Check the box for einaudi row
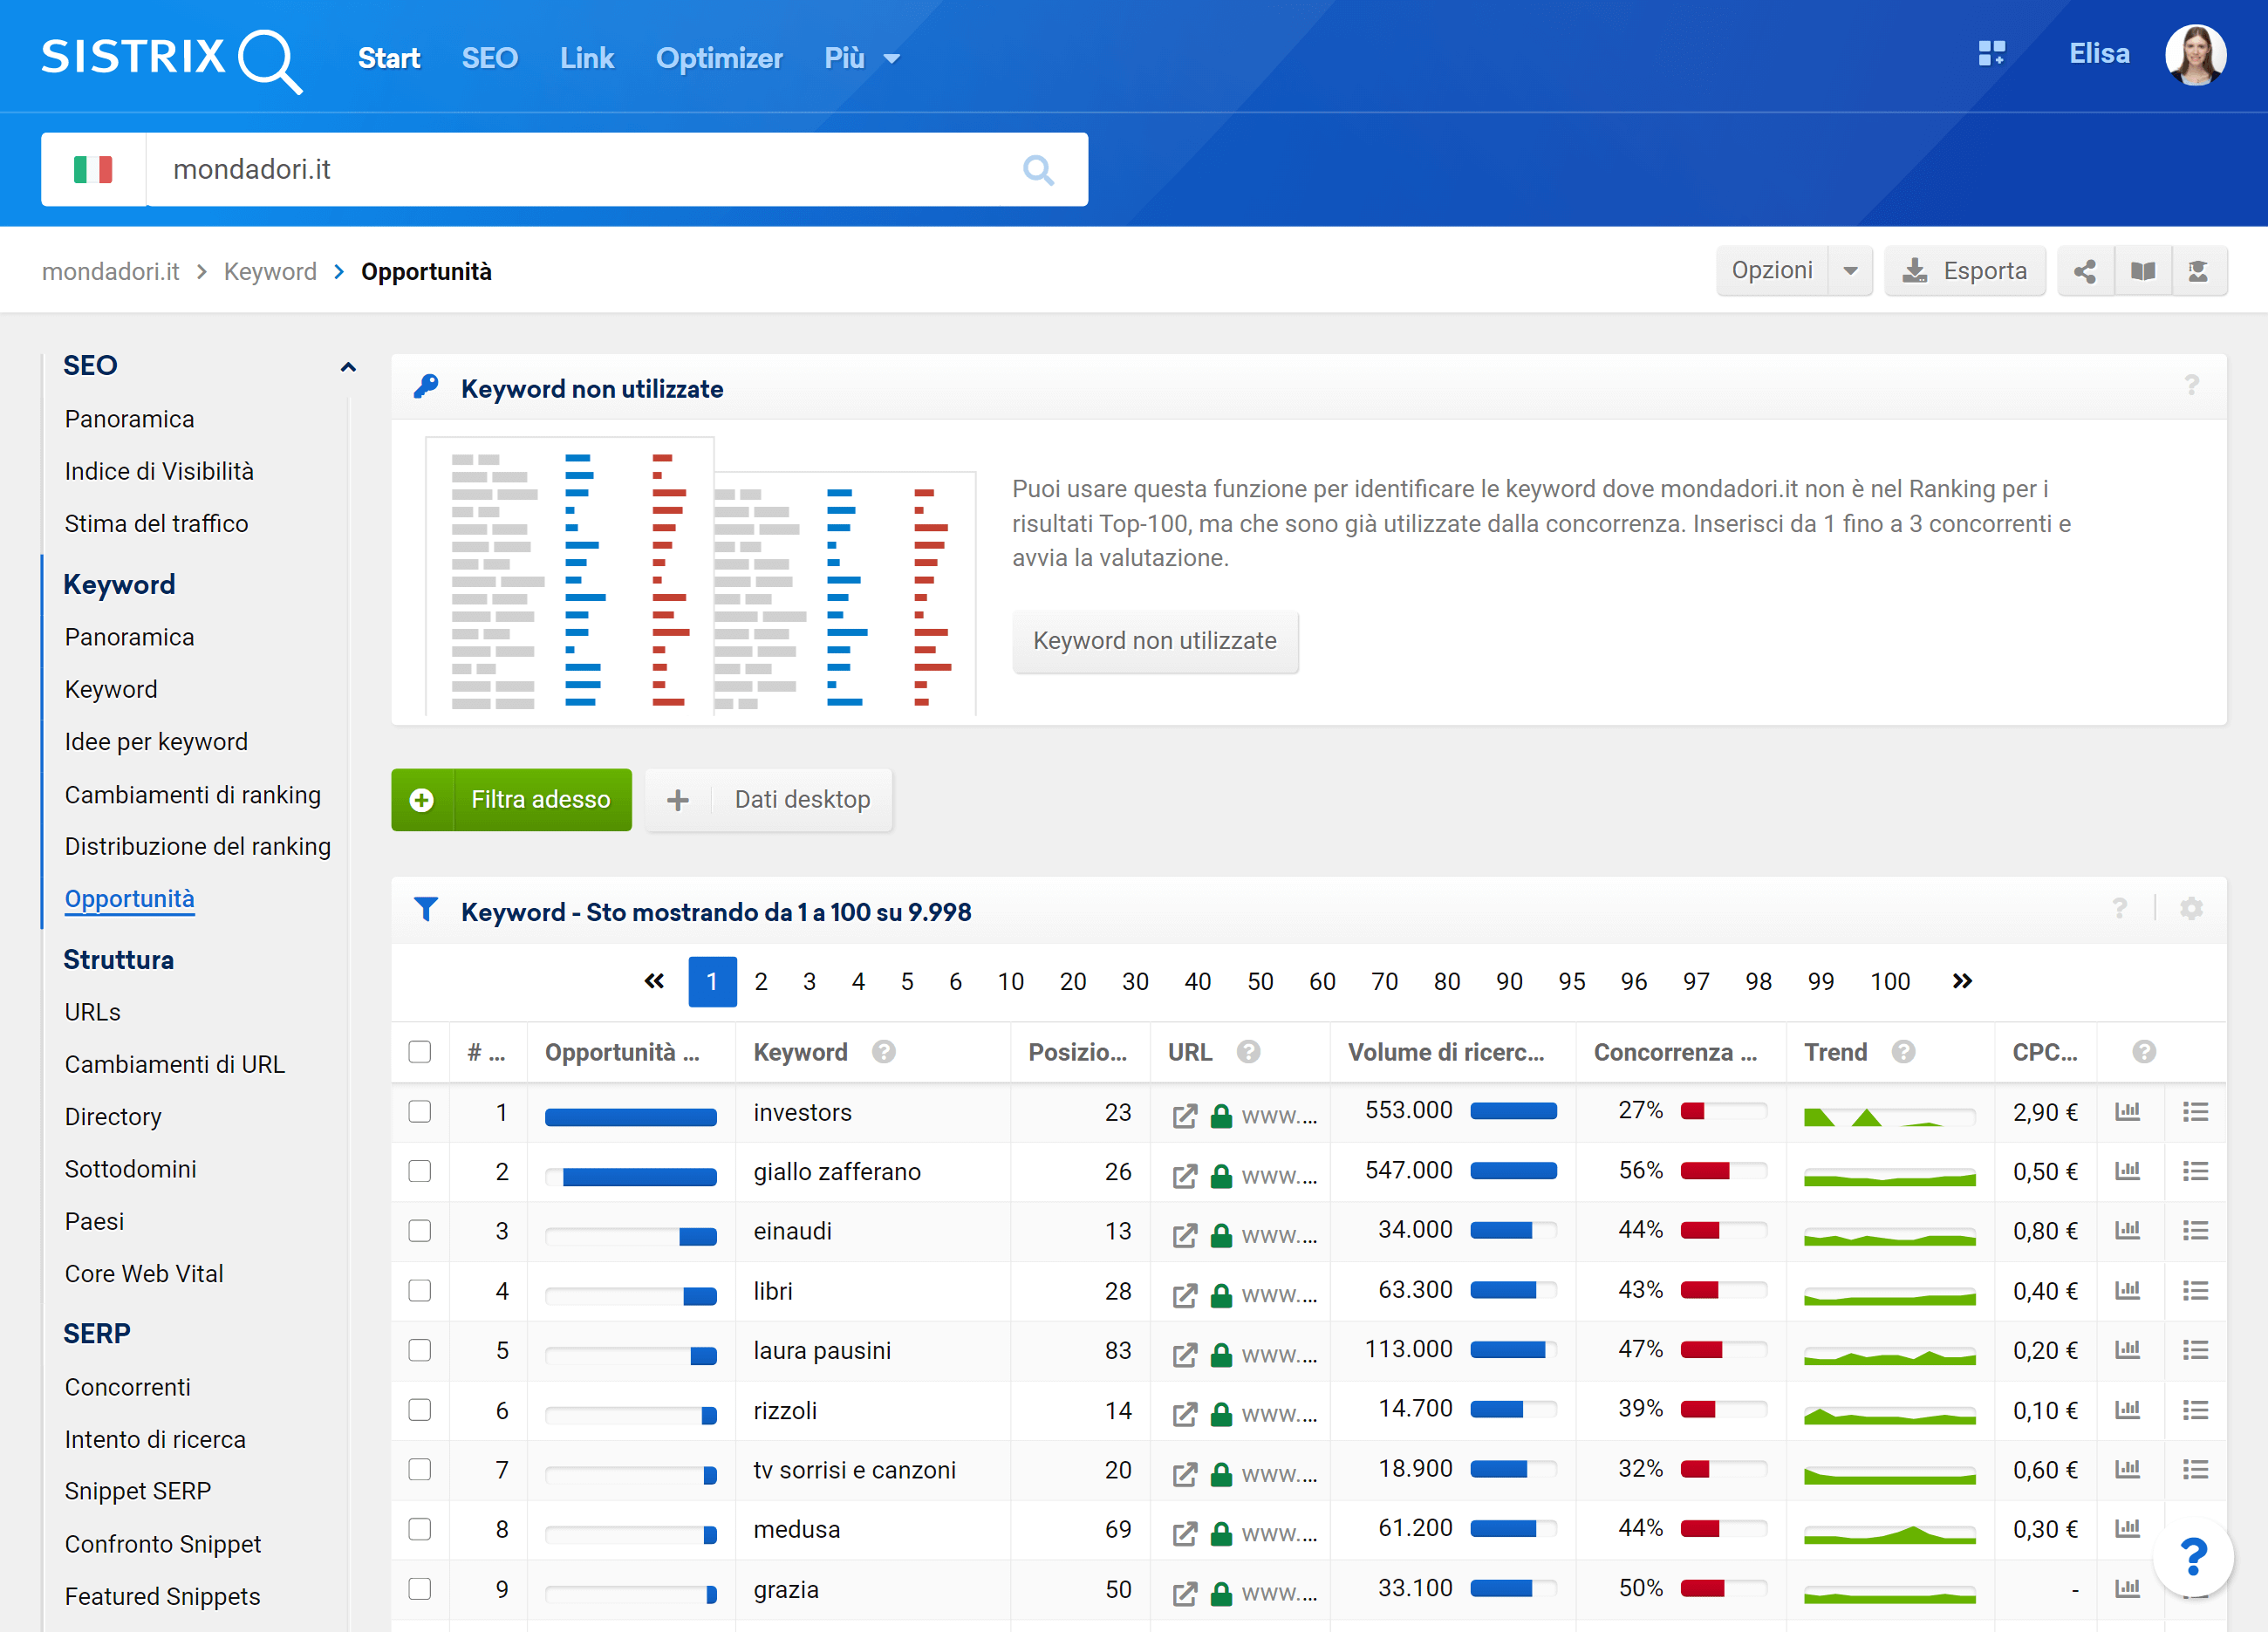The height and width of the screenshot is (1632, 2268). [x=420, y=1231]
